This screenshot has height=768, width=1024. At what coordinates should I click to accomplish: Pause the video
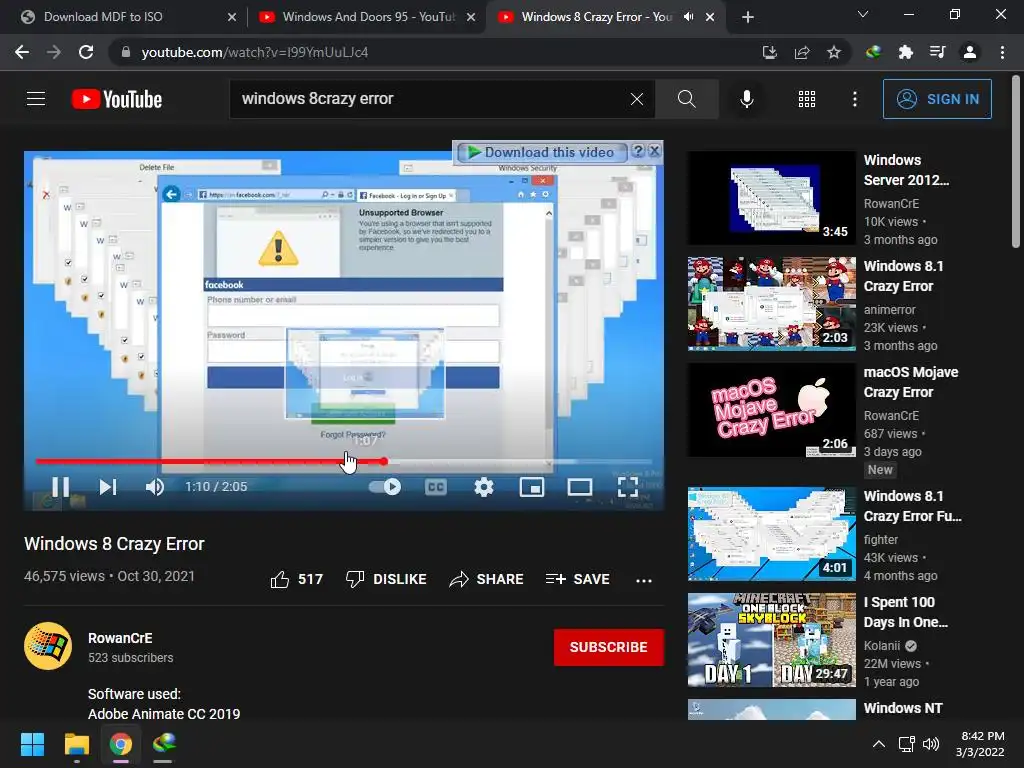click(61, 487)
